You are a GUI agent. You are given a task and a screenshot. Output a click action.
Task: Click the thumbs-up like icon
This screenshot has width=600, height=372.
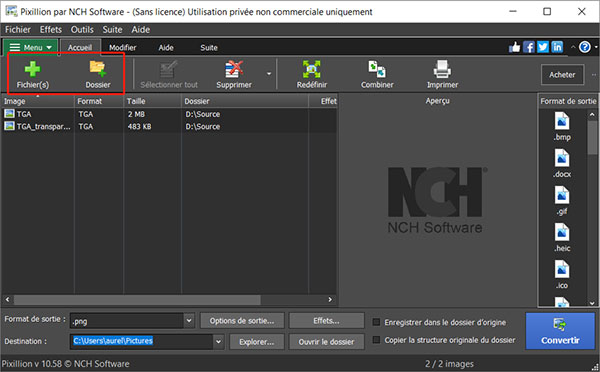point(515,47)
